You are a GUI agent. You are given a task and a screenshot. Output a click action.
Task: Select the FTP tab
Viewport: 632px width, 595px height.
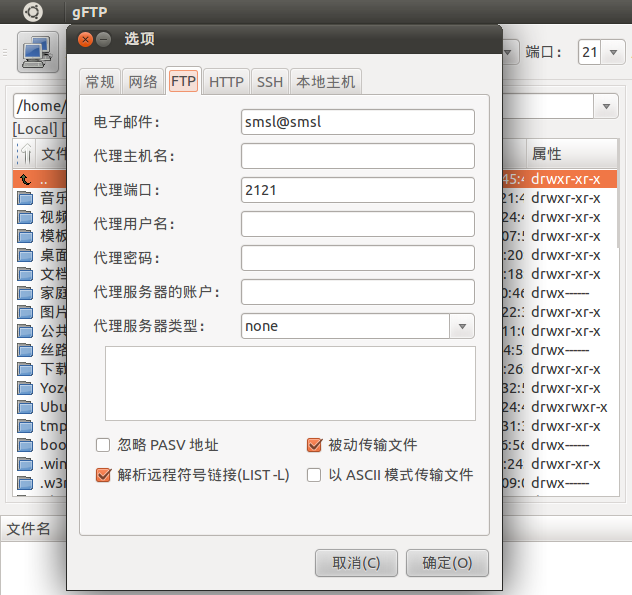[183, 81]
